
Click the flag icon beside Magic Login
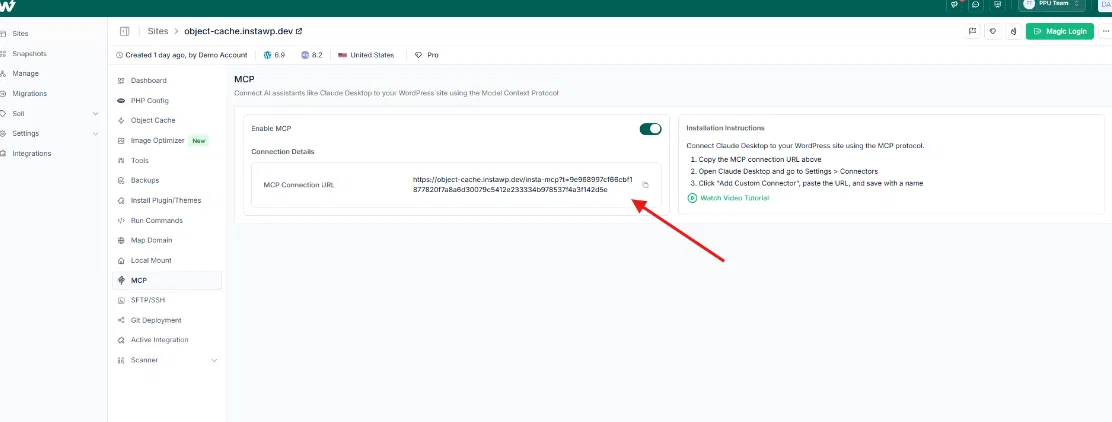point(972,31)
